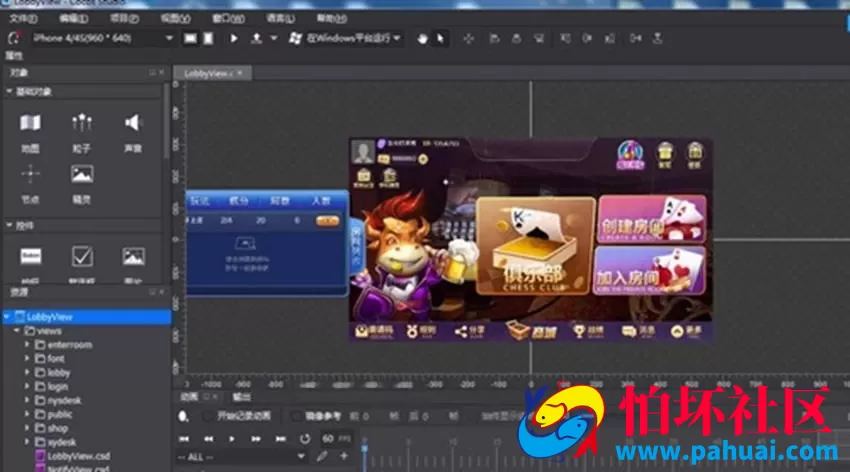Toggle the animation loop button
Viewport: 850px width, 472px height.
(305, 438)
